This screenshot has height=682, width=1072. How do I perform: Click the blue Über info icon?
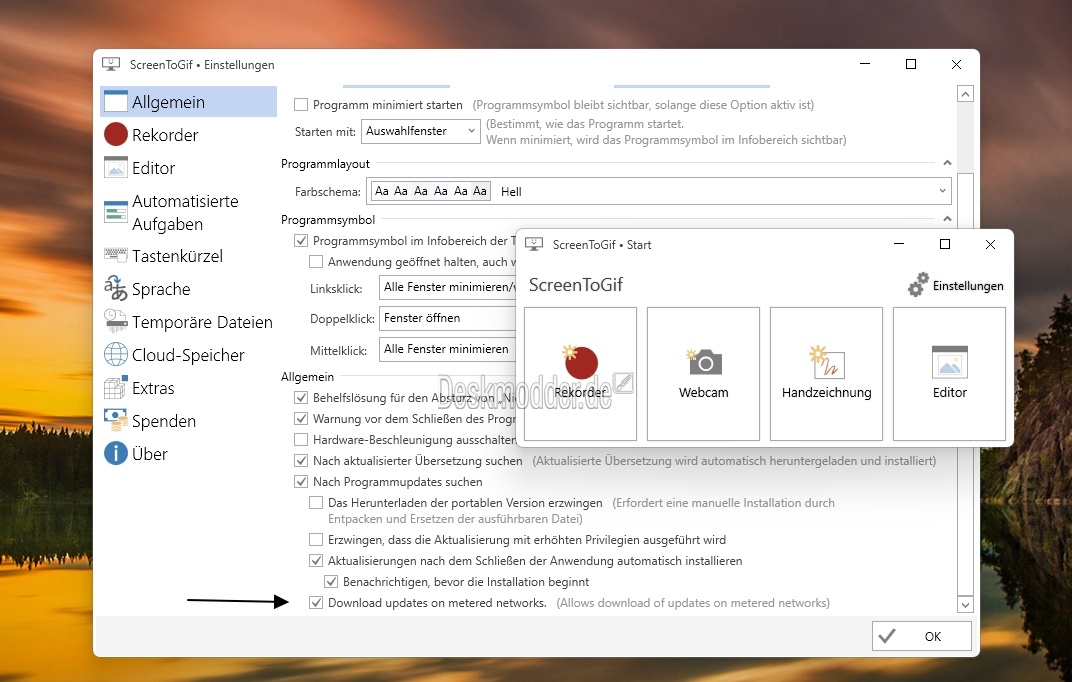coord(116,453)
